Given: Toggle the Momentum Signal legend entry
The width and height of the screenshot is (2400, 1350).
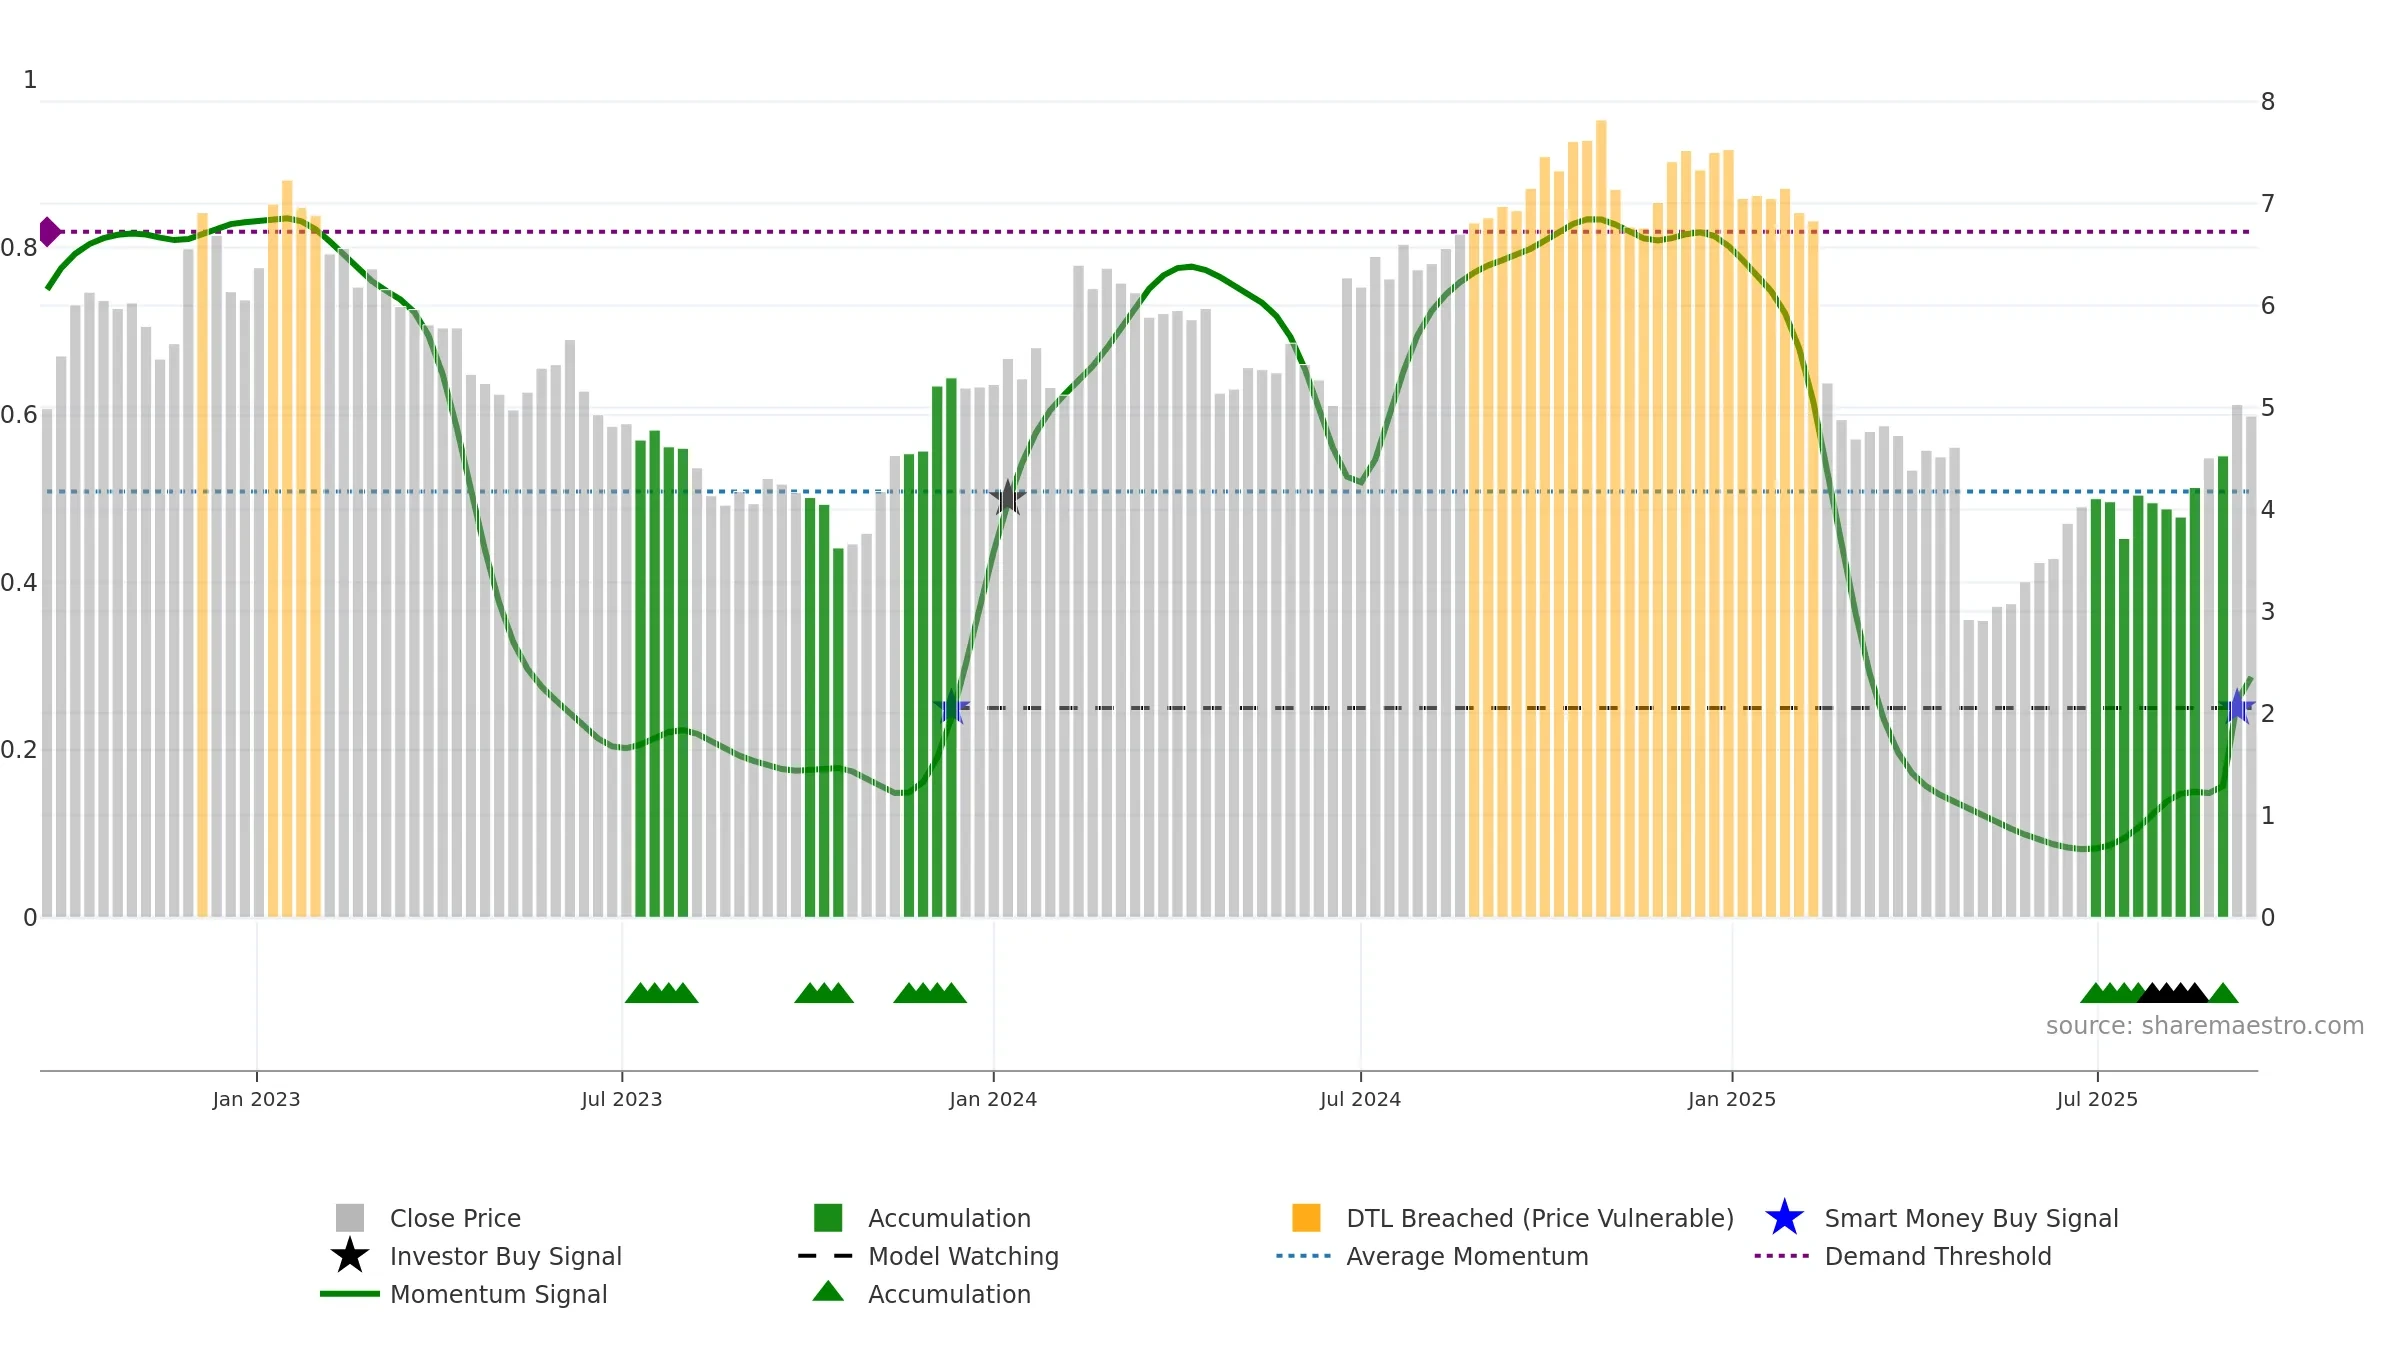Looking at the screenshot, I should (464, 1294).
